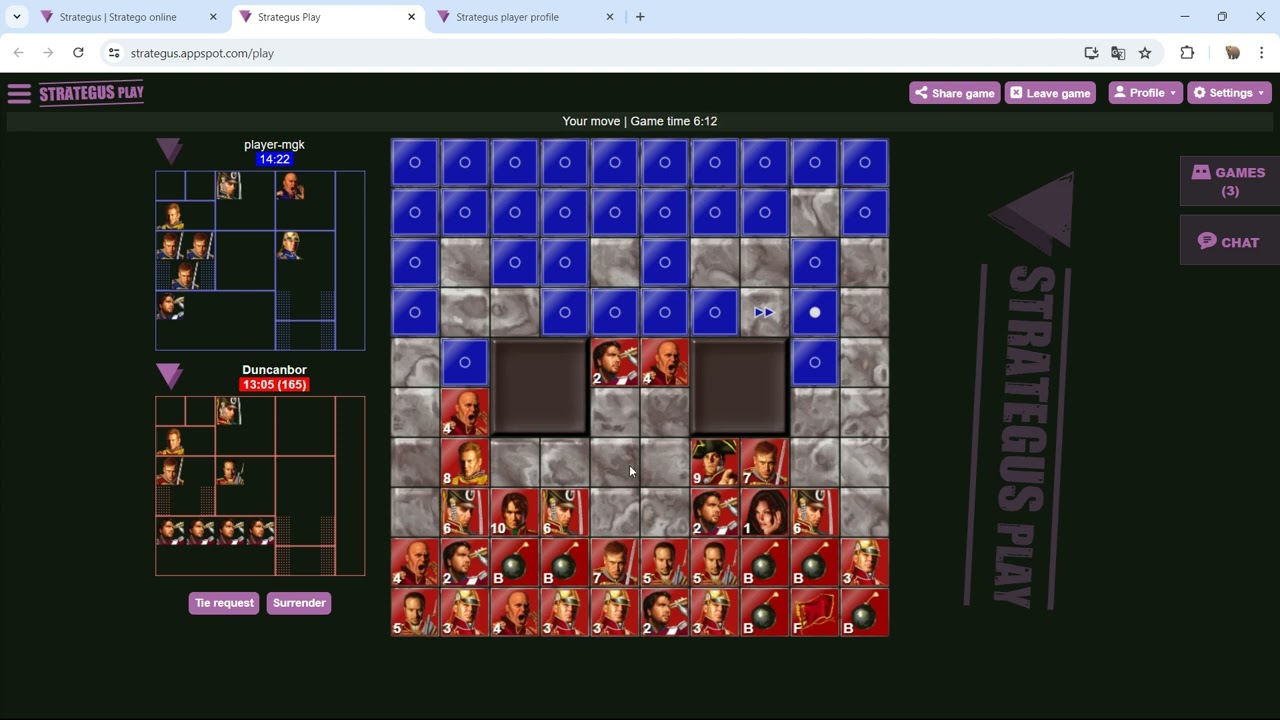The image size is (1280, 720).
Task: Select the red 3 piece in bottom-right area
Action: [864, 562]
